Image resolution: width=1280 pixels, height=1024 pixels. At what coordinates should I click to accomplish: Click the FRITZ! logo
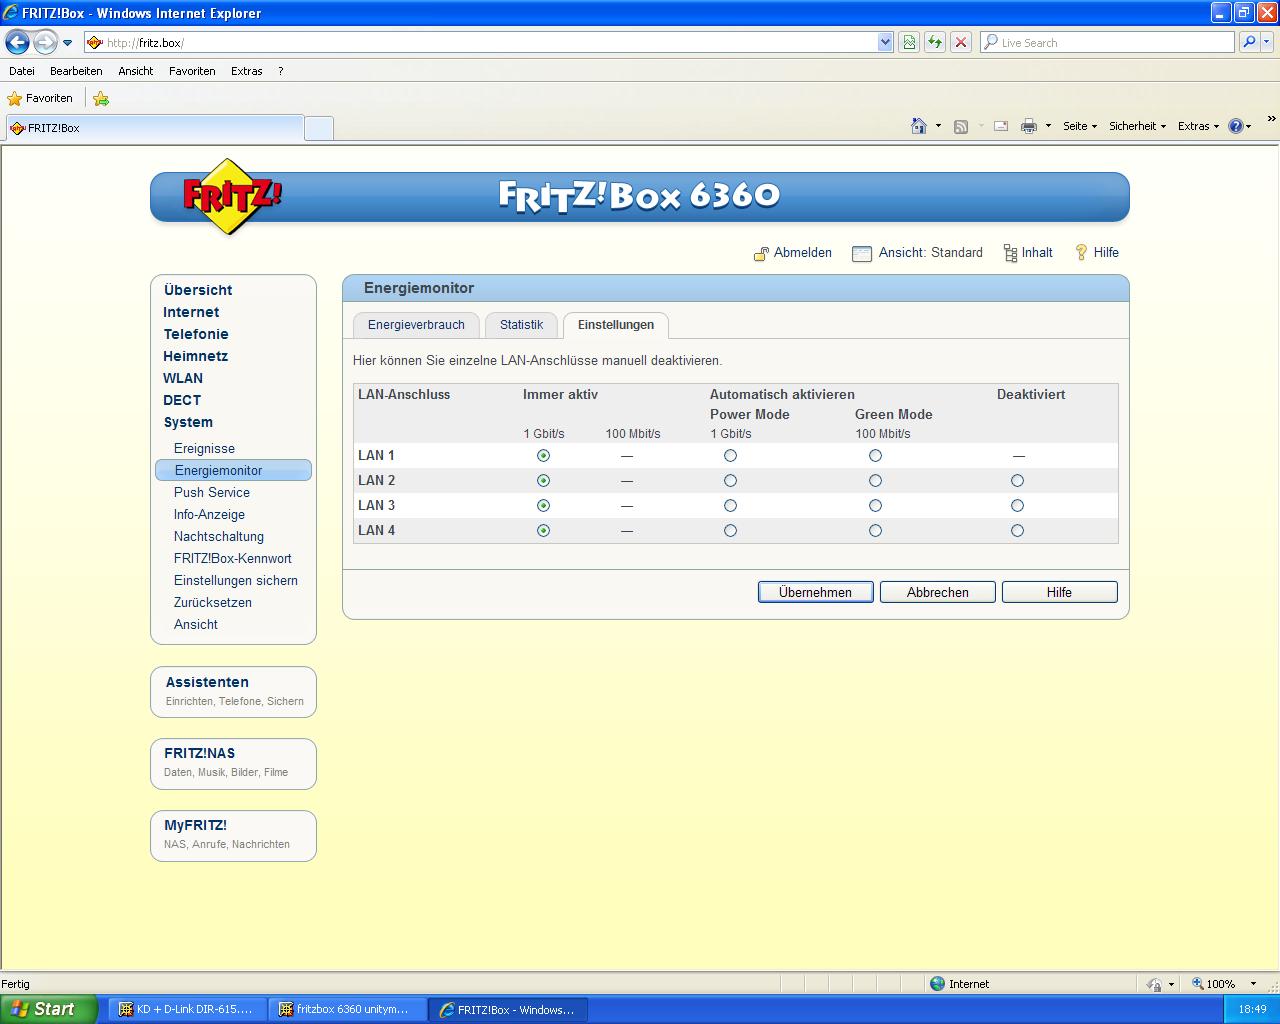pyautogui.click(x=232, y=196)
